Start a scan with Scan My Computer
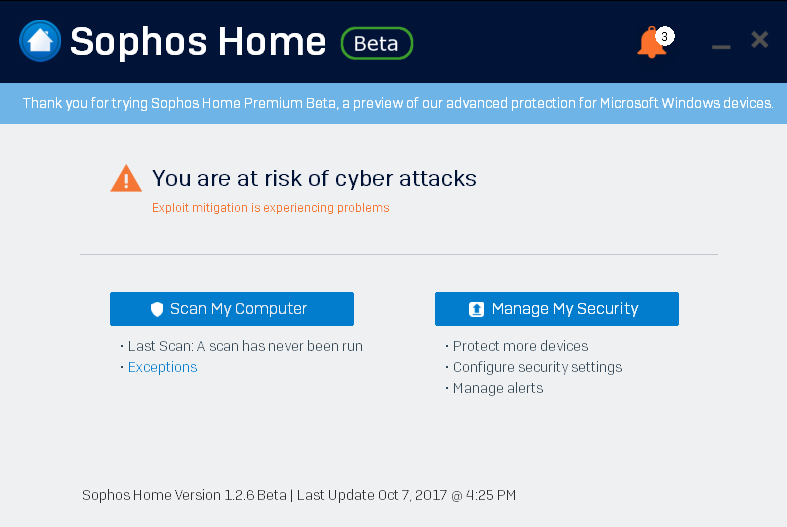 (x=232, y=309)
